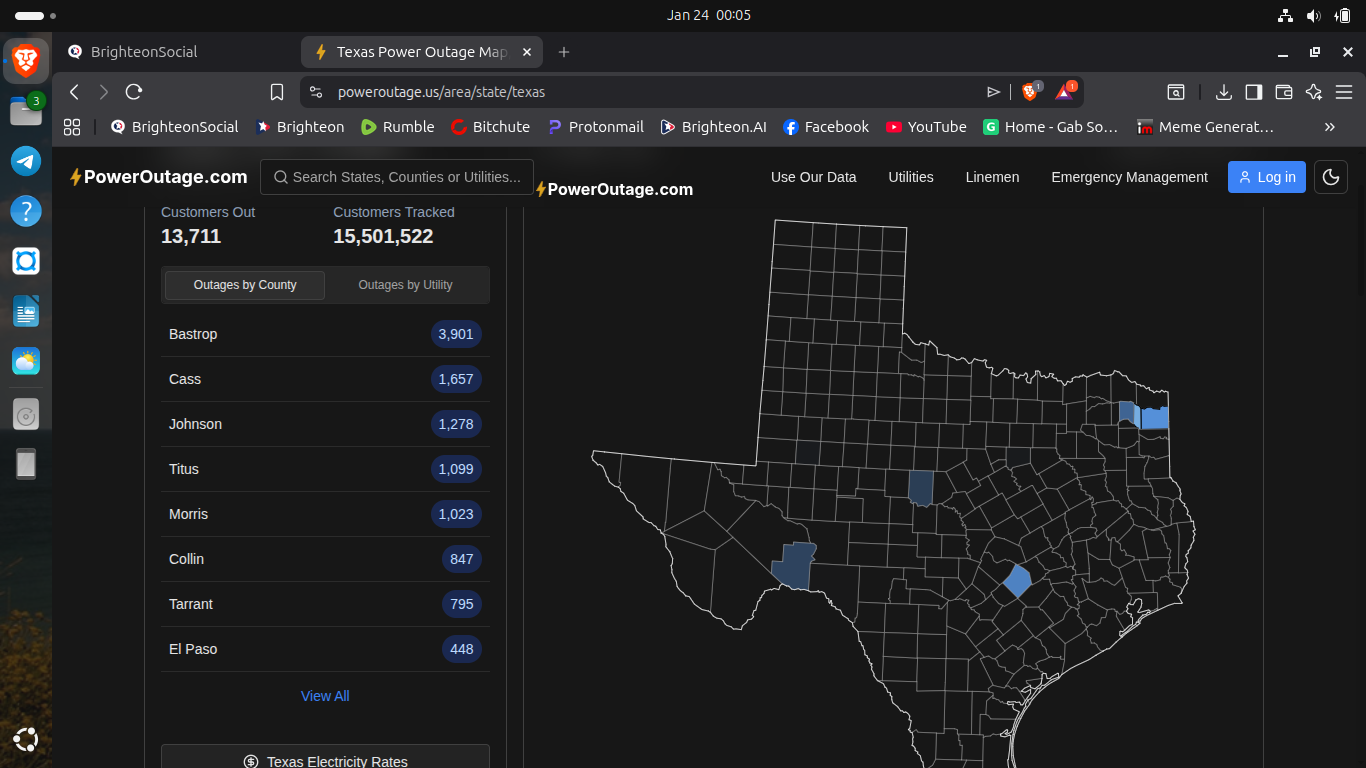Open the browser hamburger menu
Screen dimensions: 1366x768
[x=1344, y=92]
